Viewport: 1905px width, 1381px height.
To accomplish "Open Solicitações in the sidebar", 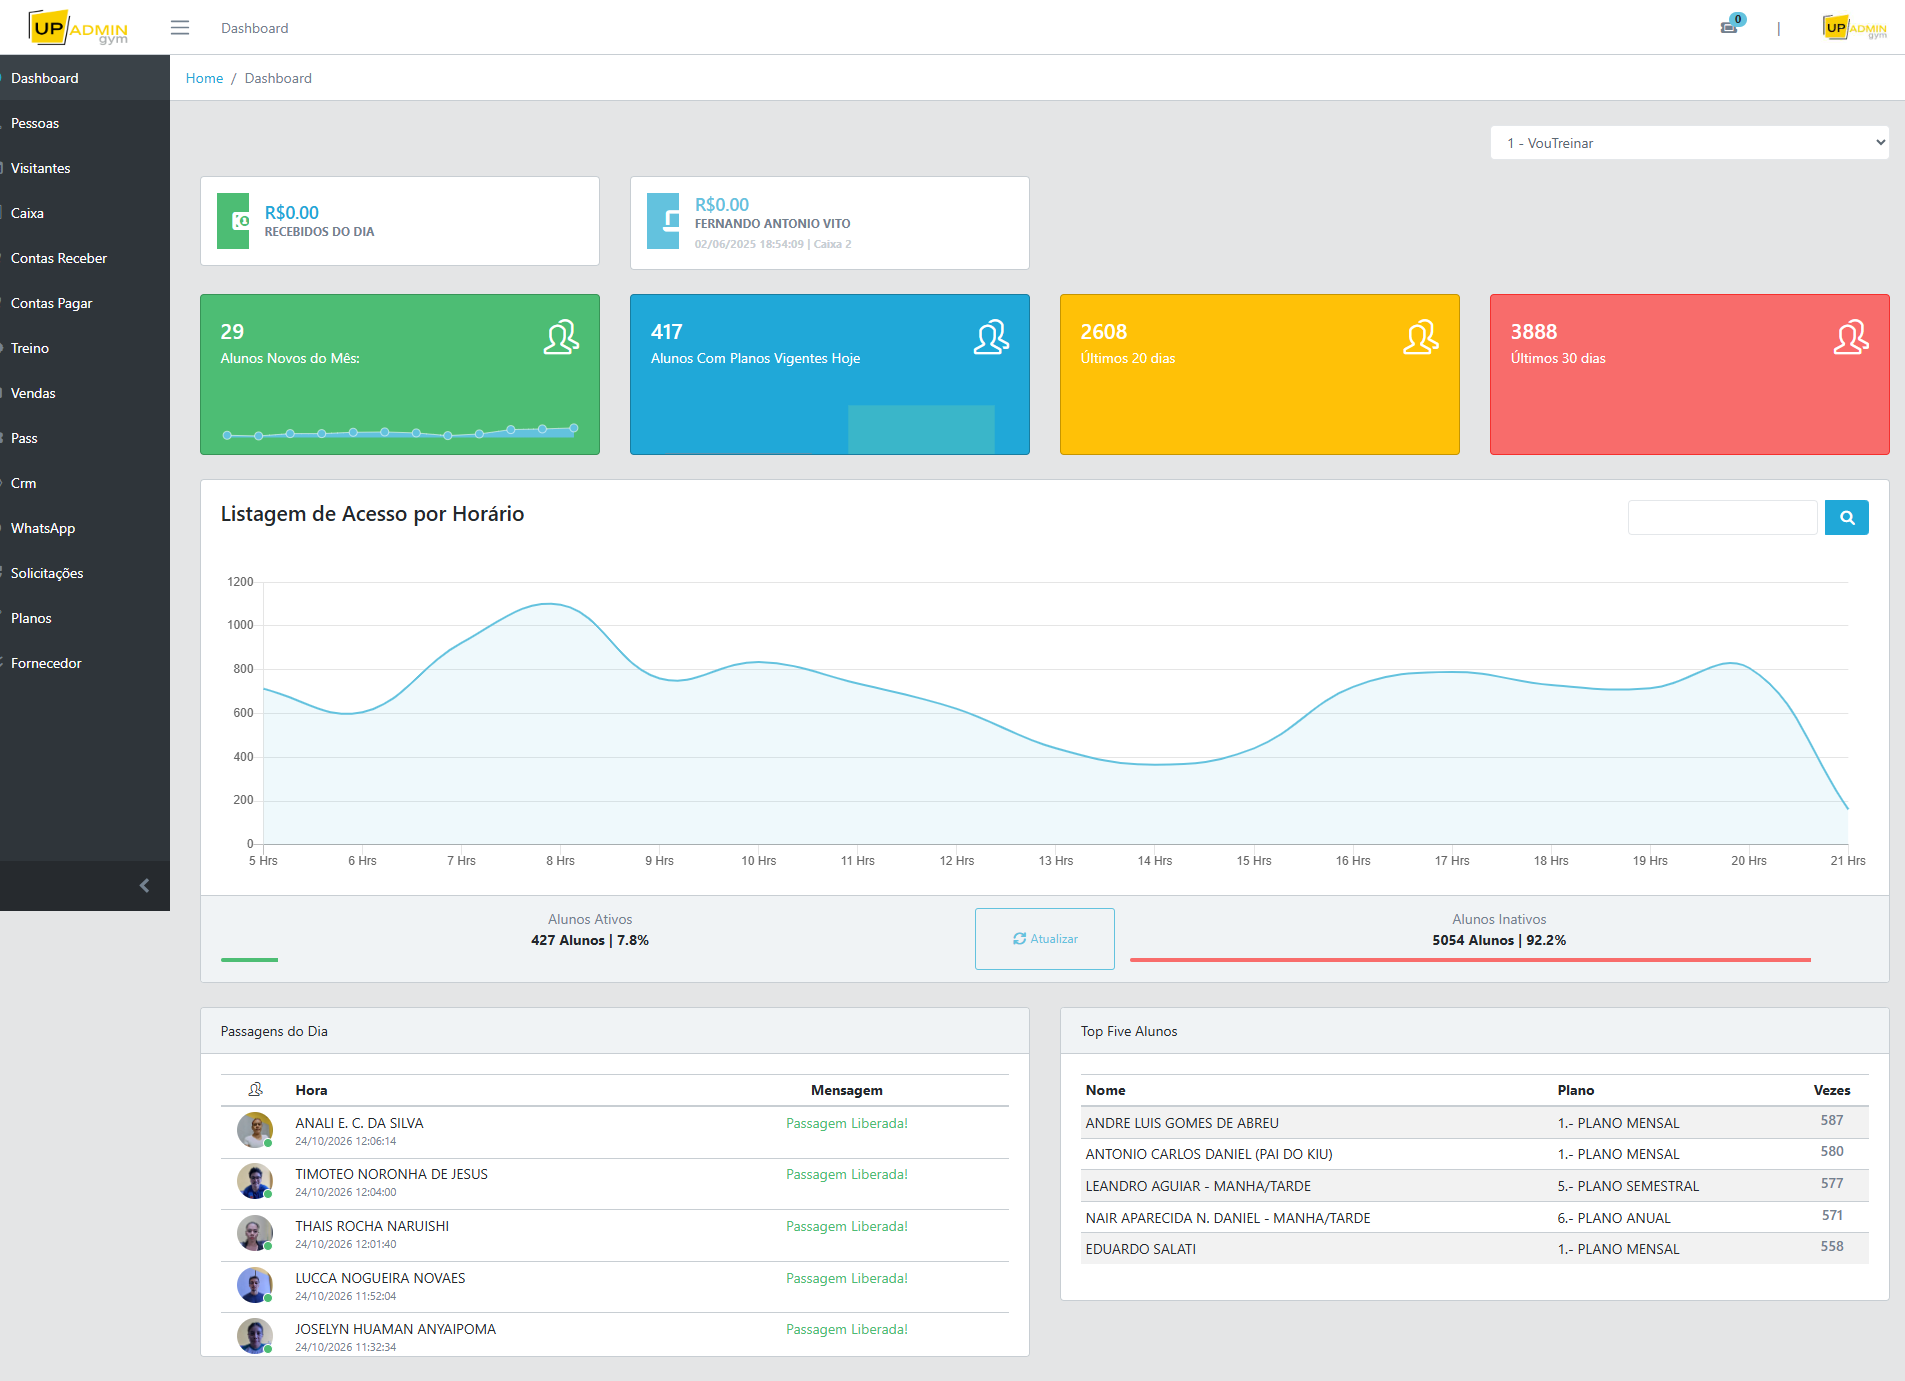I will coord(85,573).
